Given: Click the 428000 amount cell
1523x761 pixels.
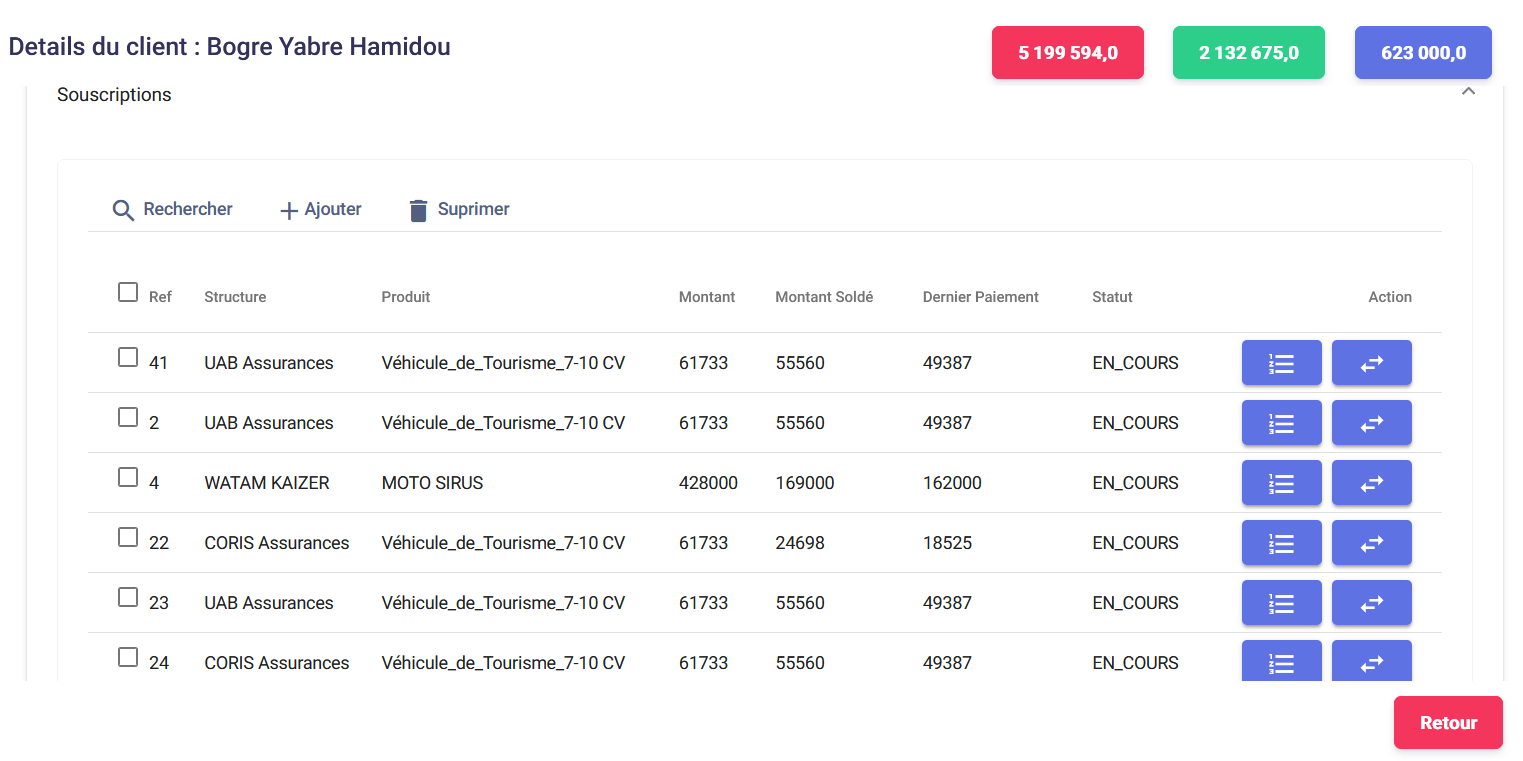Looking at the screenshot, I should pos(708,483).
